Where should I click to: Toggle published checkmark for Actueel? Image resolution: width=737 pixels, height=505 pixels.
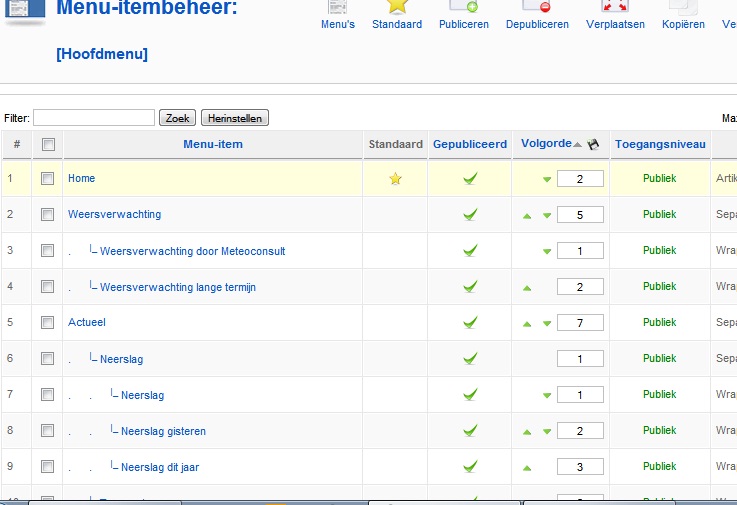click(x=470, y=323)
